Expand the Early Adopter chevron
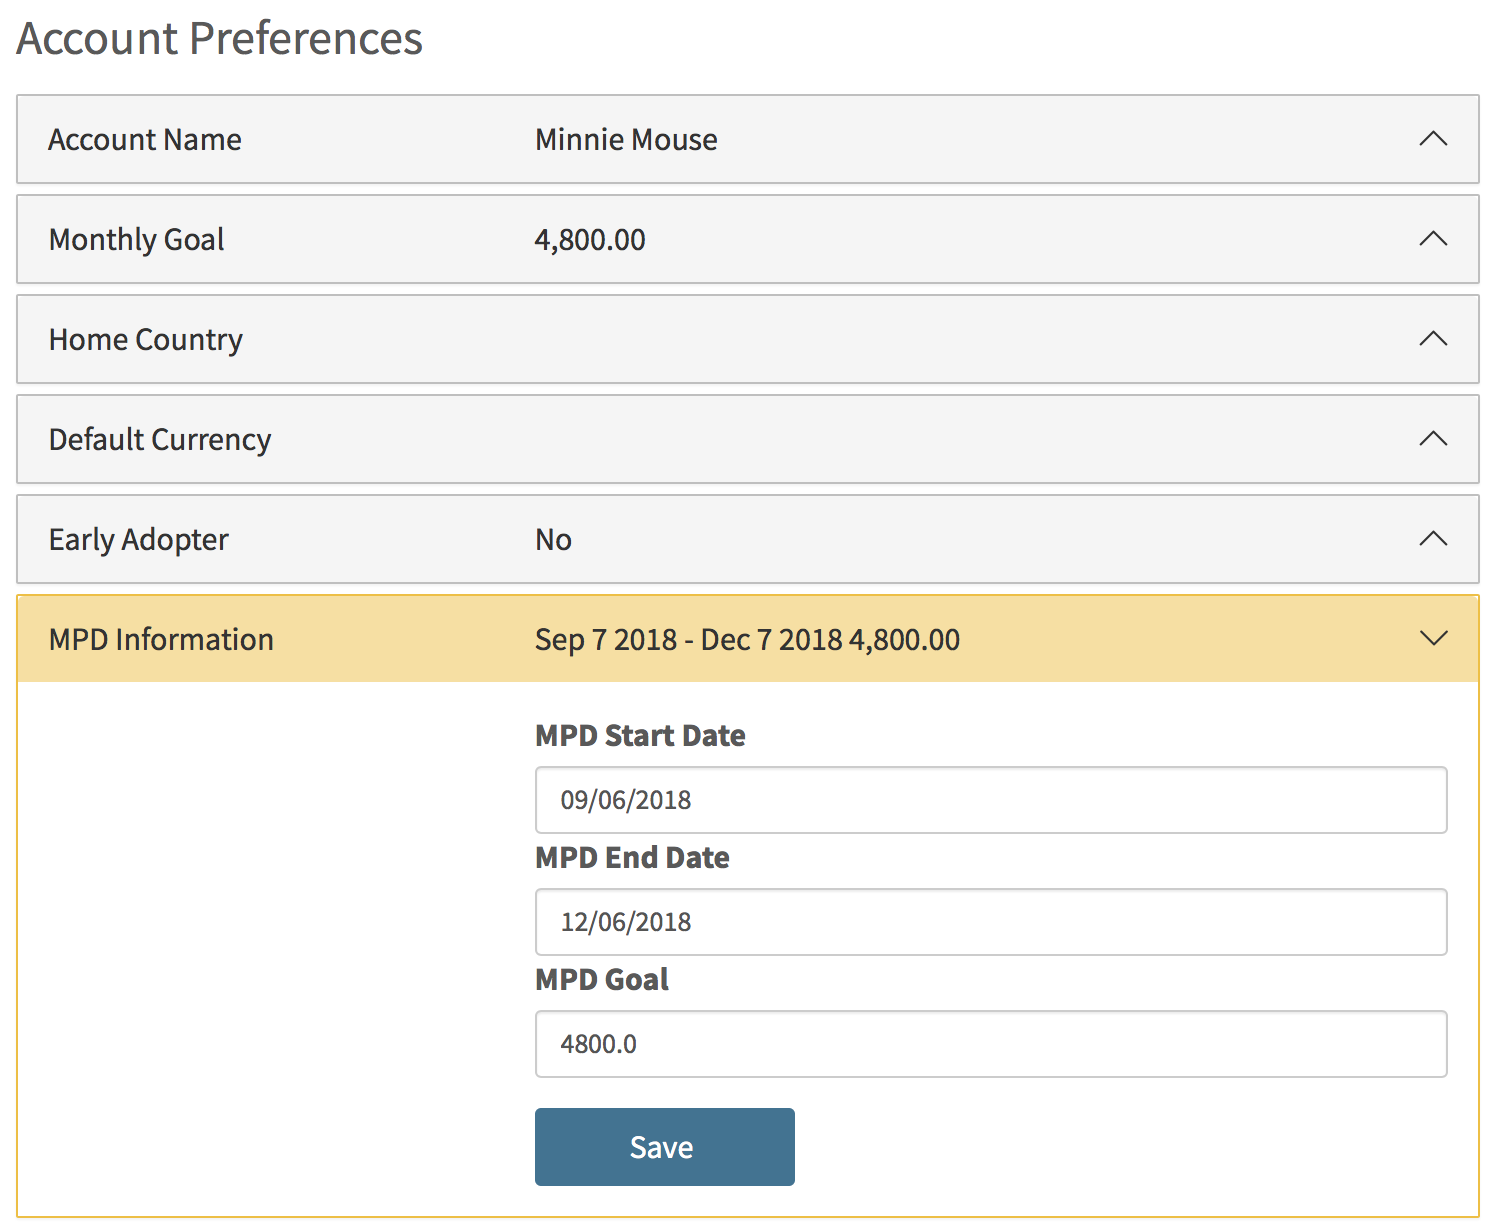The height and width of the screenshot is (1232, 1494). coord(1433,539)
